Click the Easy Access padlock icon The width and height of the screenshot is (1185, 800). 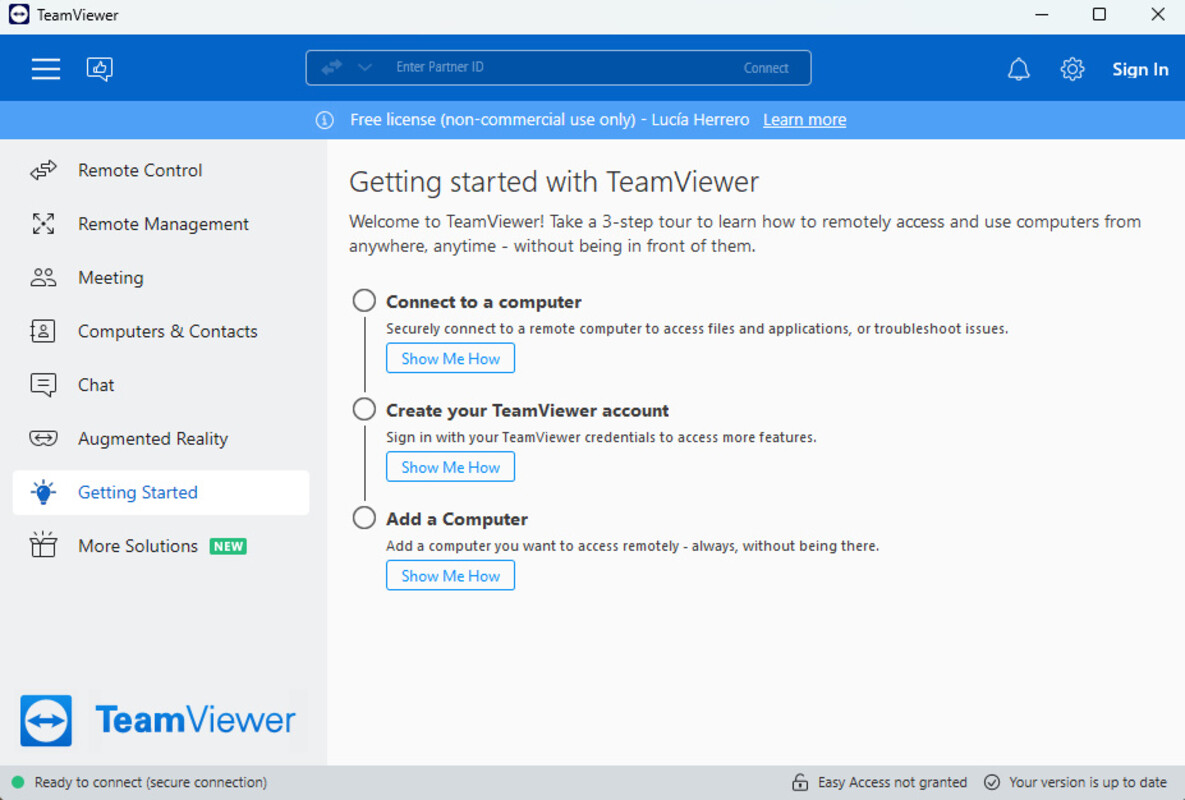point(799,782)
